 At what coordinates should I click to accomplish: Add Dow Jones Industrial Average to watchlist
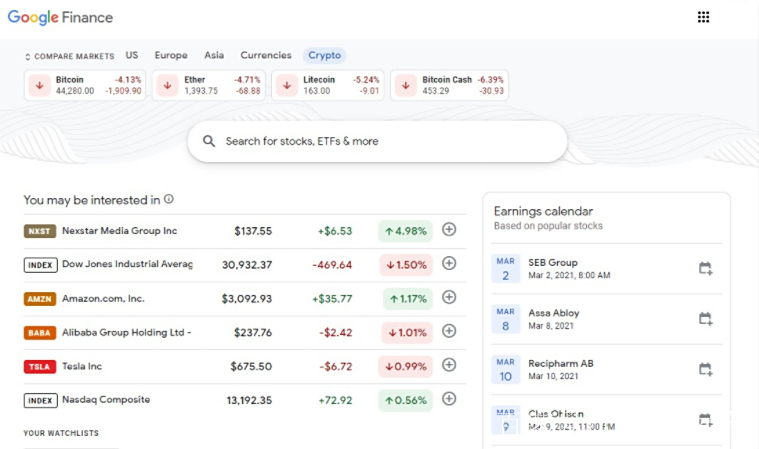click(x=449, y=264)
